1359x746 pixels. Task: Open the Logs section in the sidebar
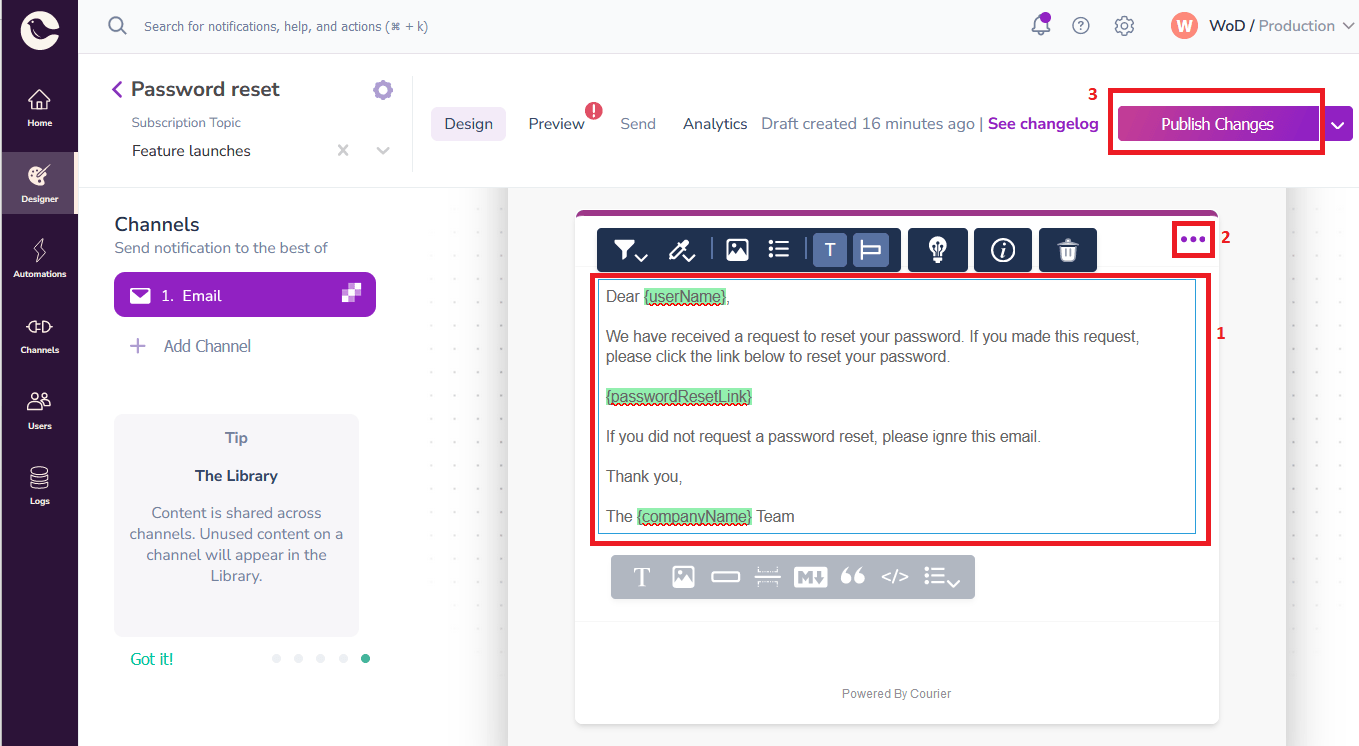coord(39,486)
